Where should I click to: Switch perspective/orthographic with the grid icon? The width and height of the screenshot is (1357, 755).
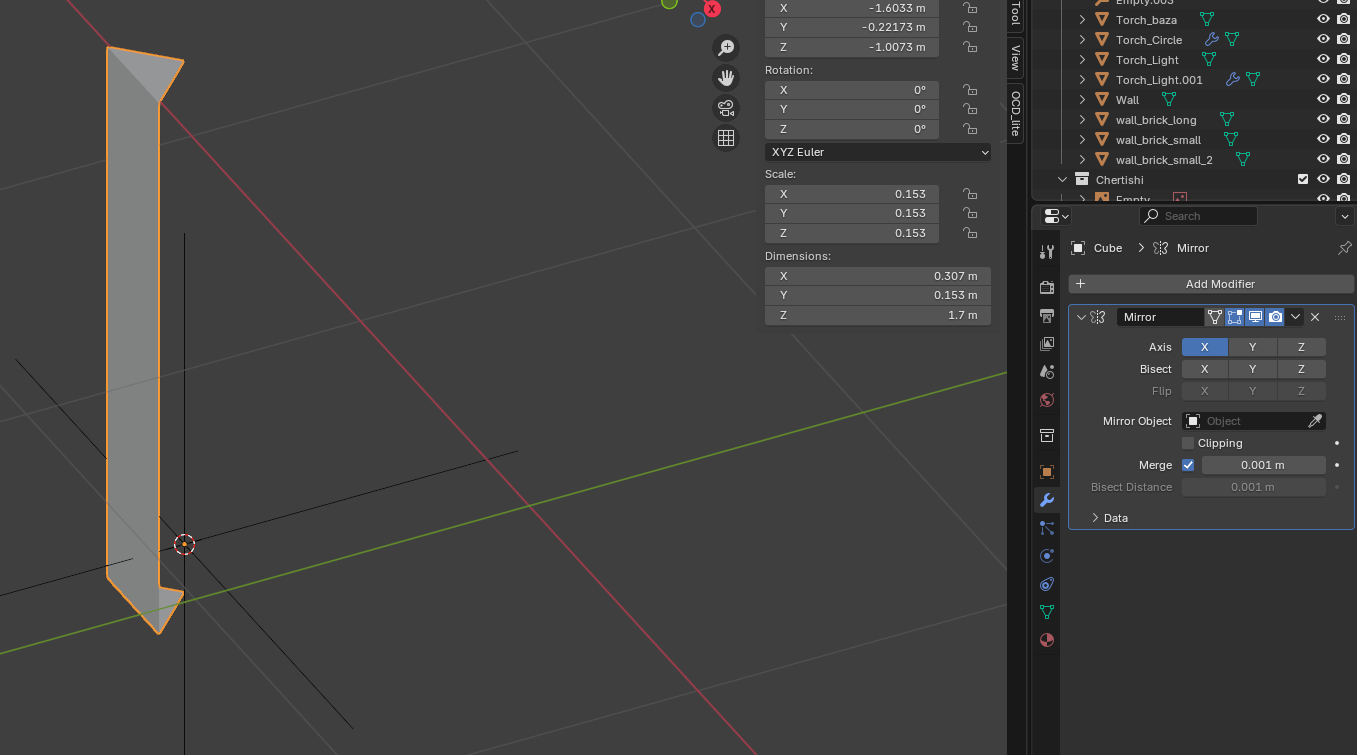coord(726,138)
